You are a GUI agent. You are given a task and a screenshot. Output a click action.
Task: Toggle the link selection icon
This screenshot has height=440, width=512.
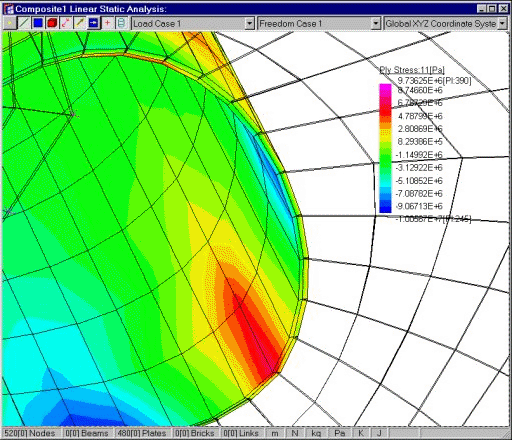click(x=66, y=23)
